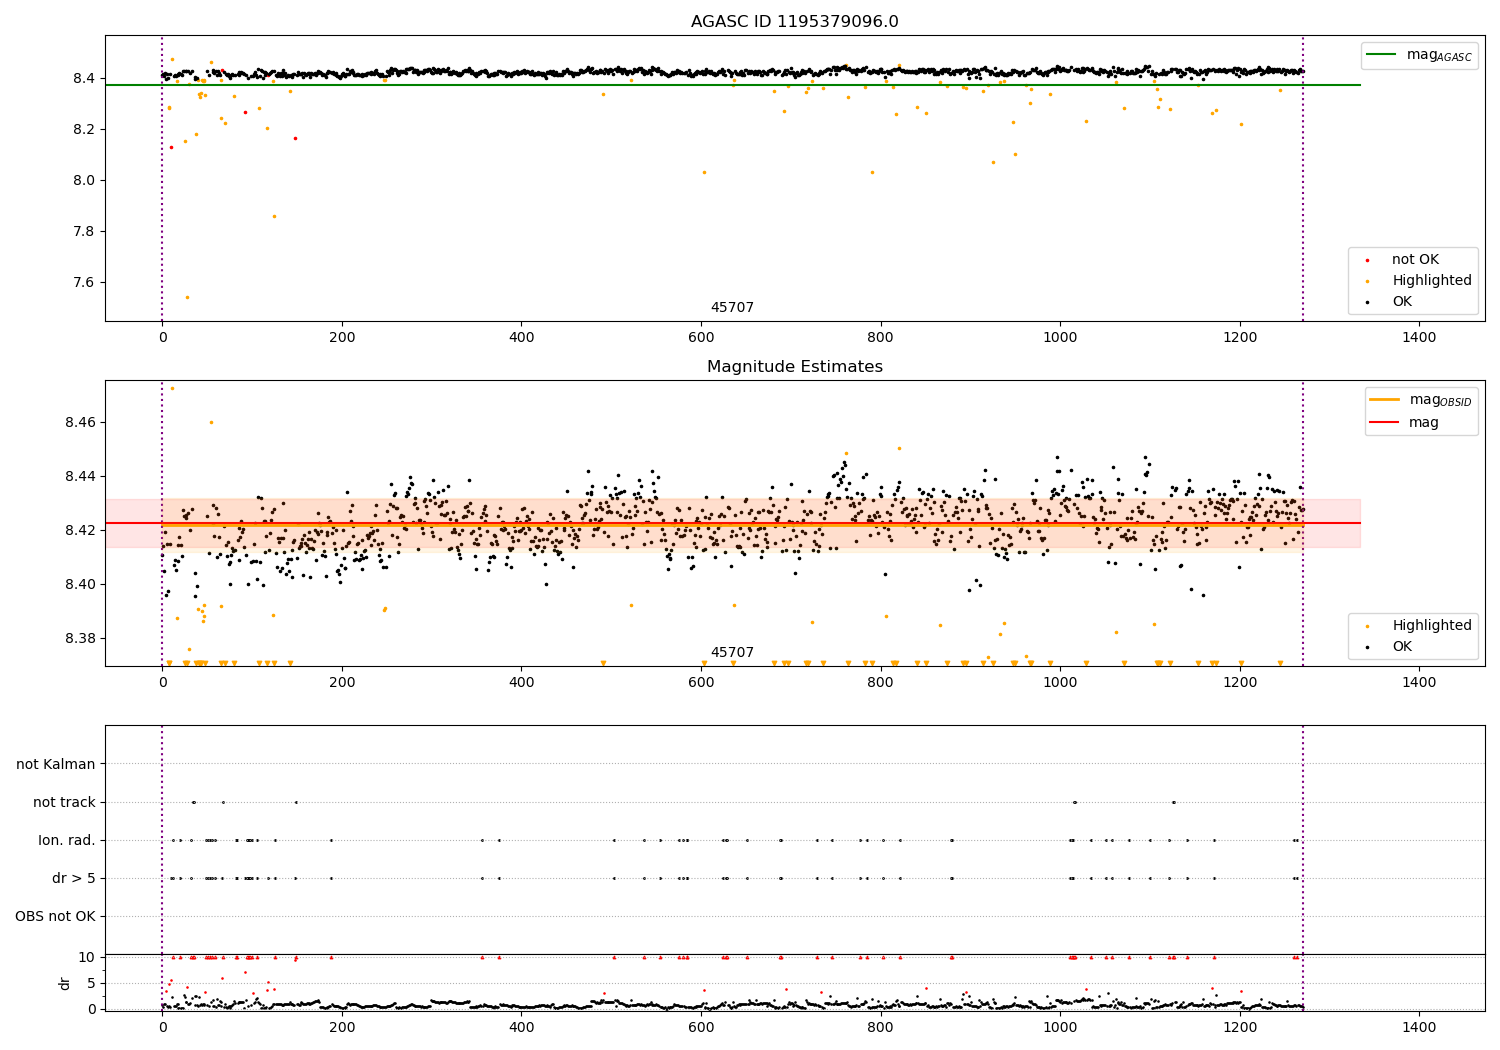Click the 8.4 y-tick in top plot
Viewport: 1500px width, 1050px height.
tap(84, 79)
